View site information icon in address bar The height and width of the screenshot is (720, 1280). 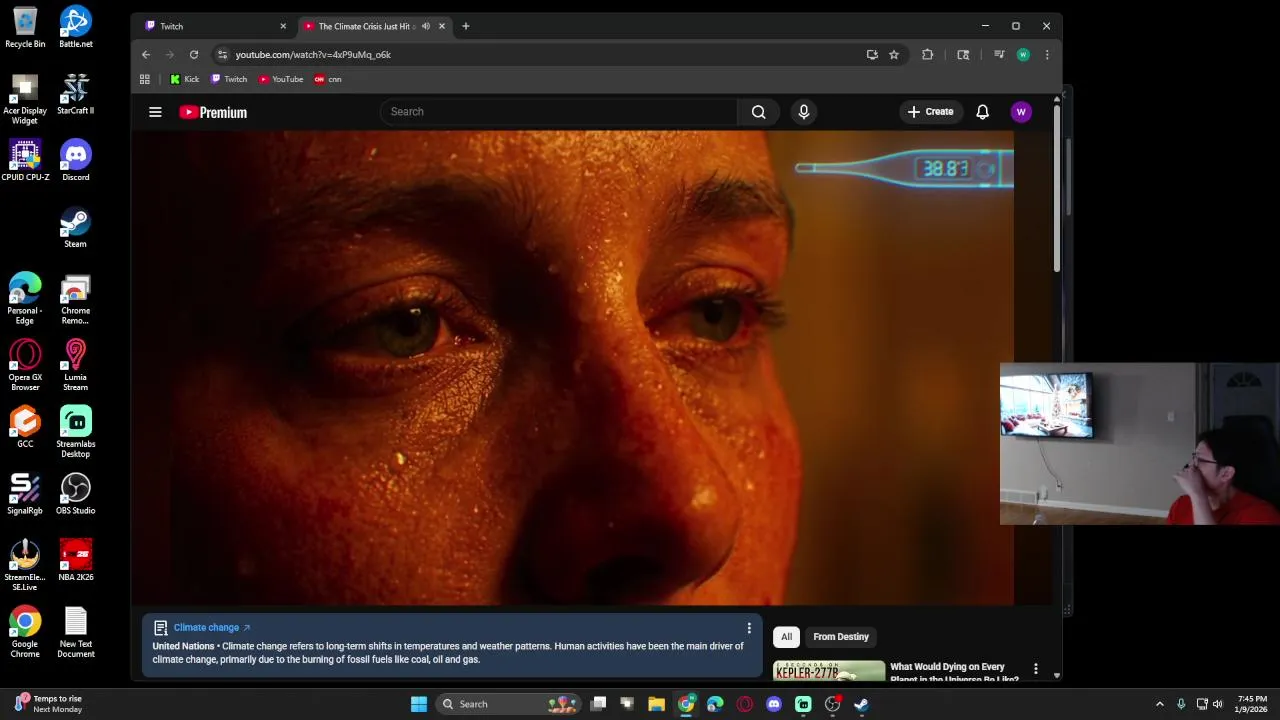[x=222, y=55]
